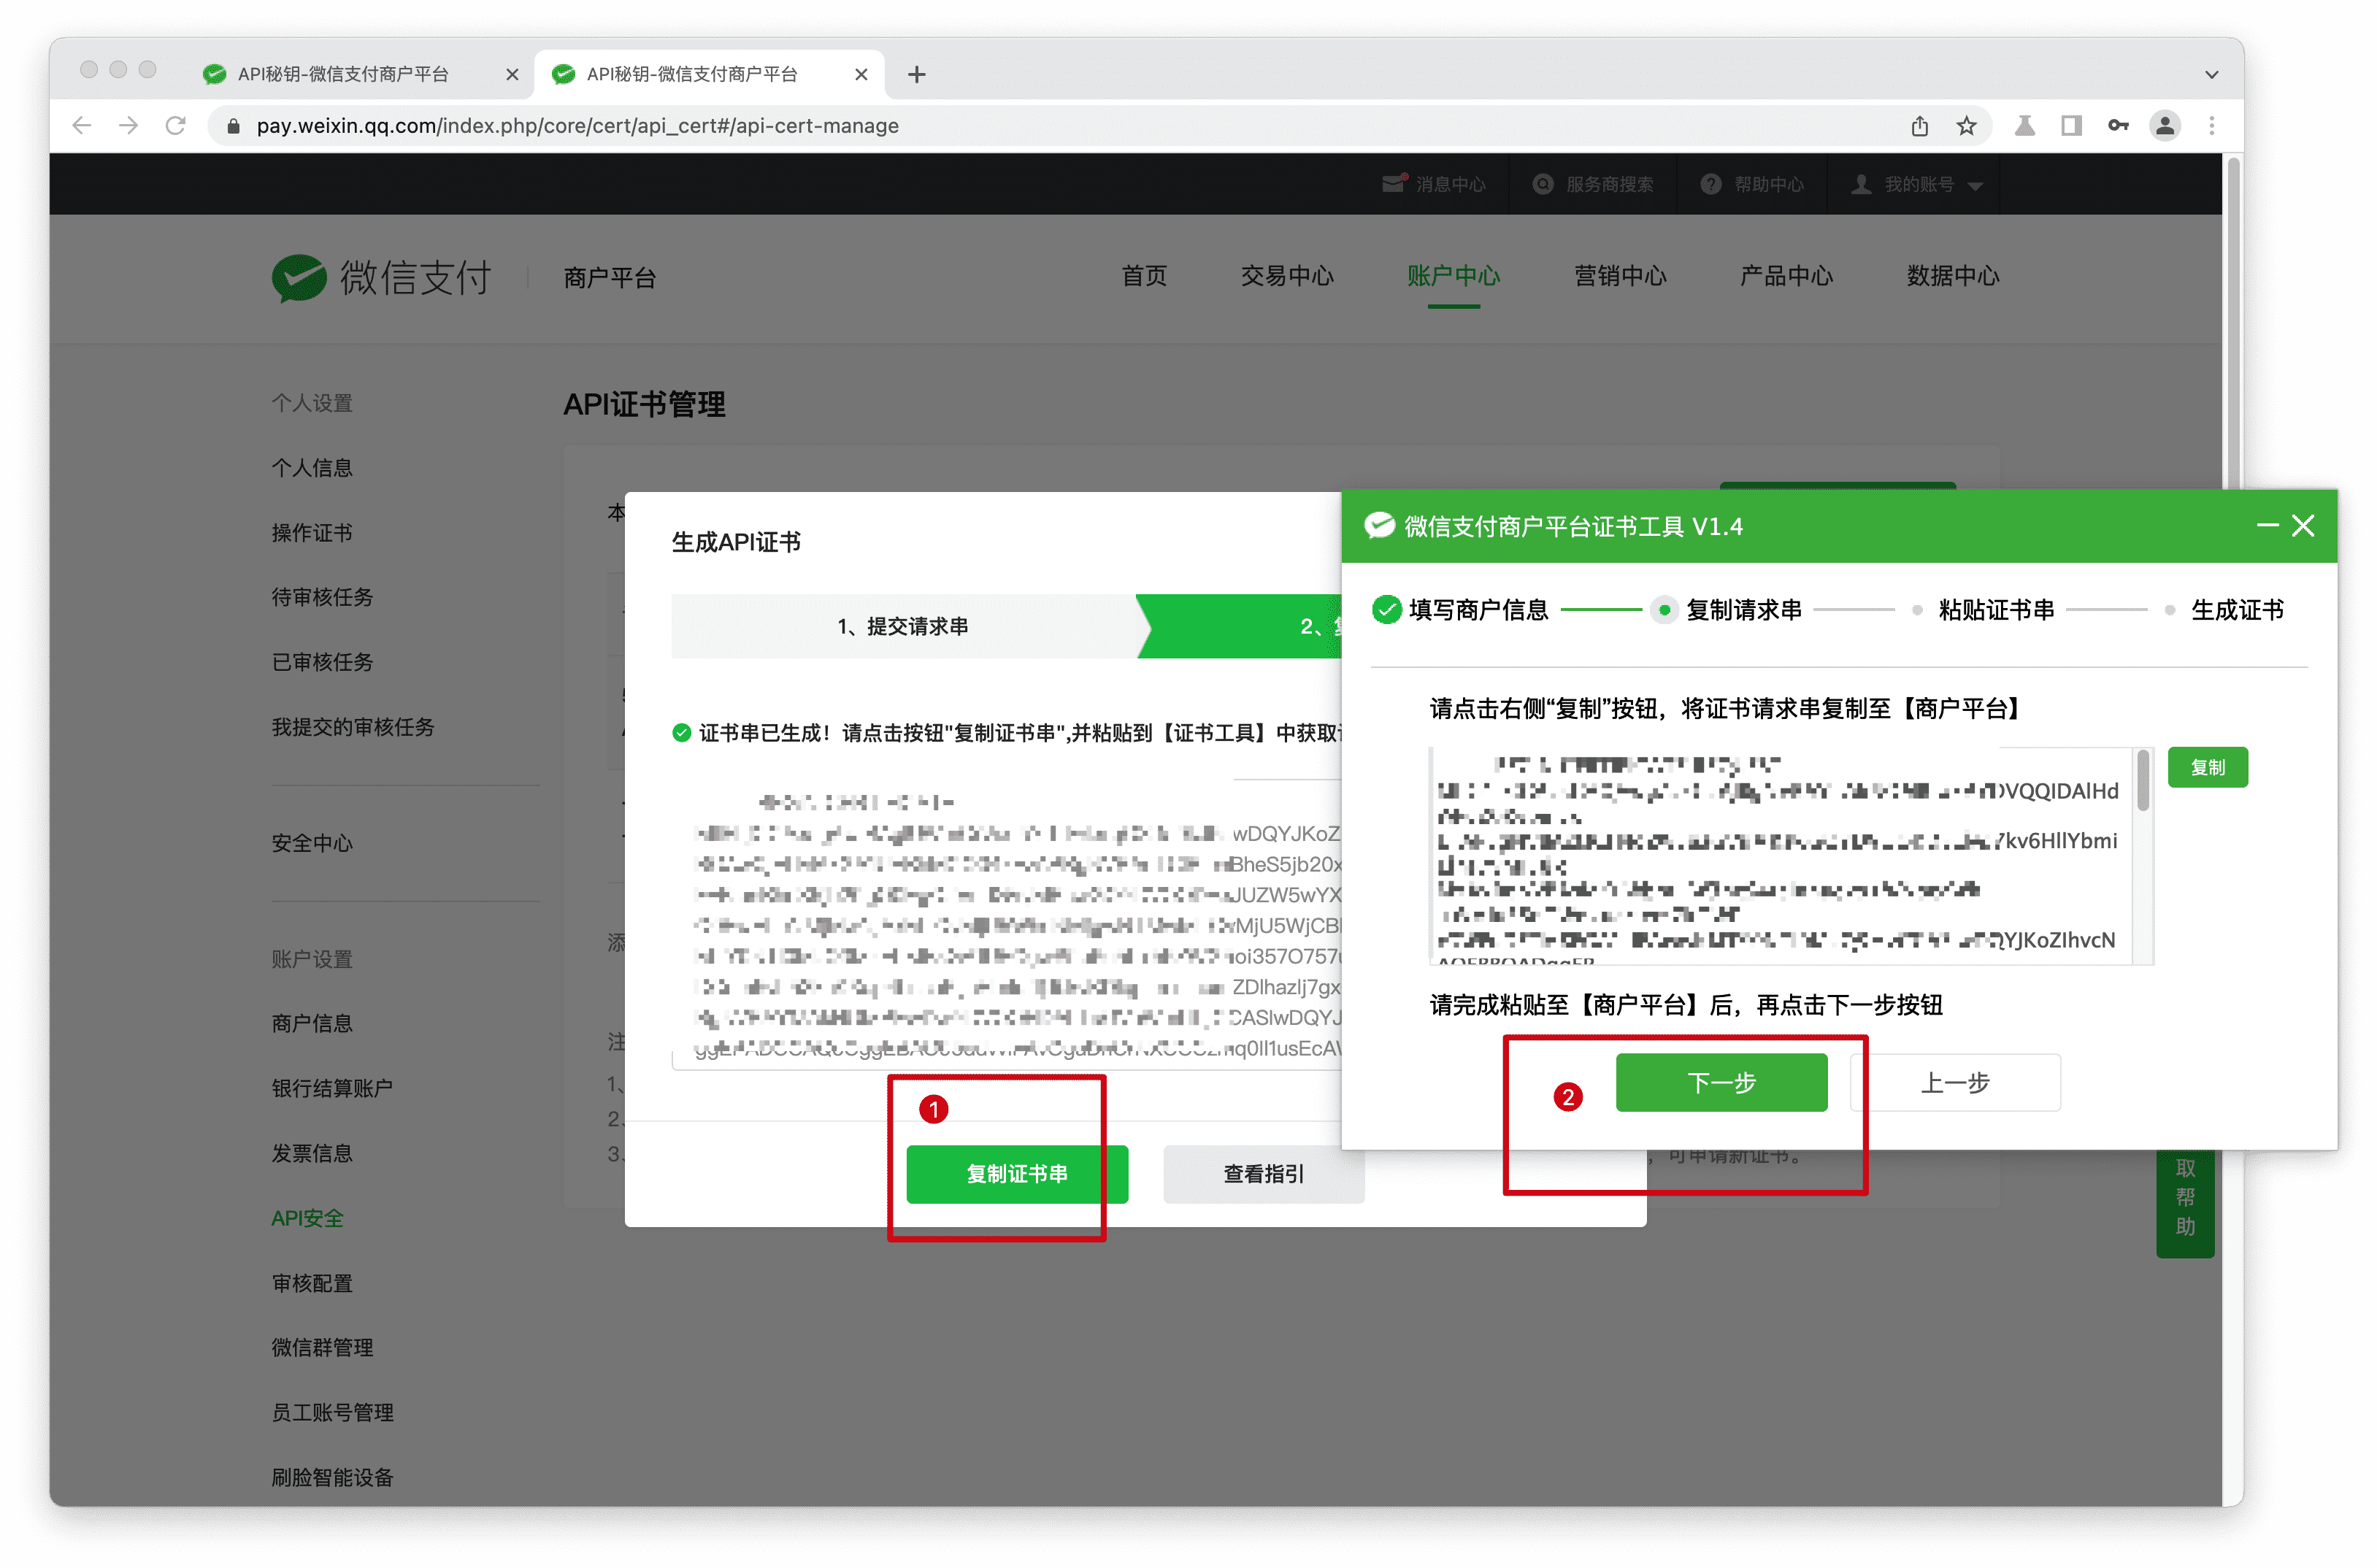2377x1568 pixels.
Task: Select the 粘贴证书串 step indicator dot
Action: coord(1917,609)
